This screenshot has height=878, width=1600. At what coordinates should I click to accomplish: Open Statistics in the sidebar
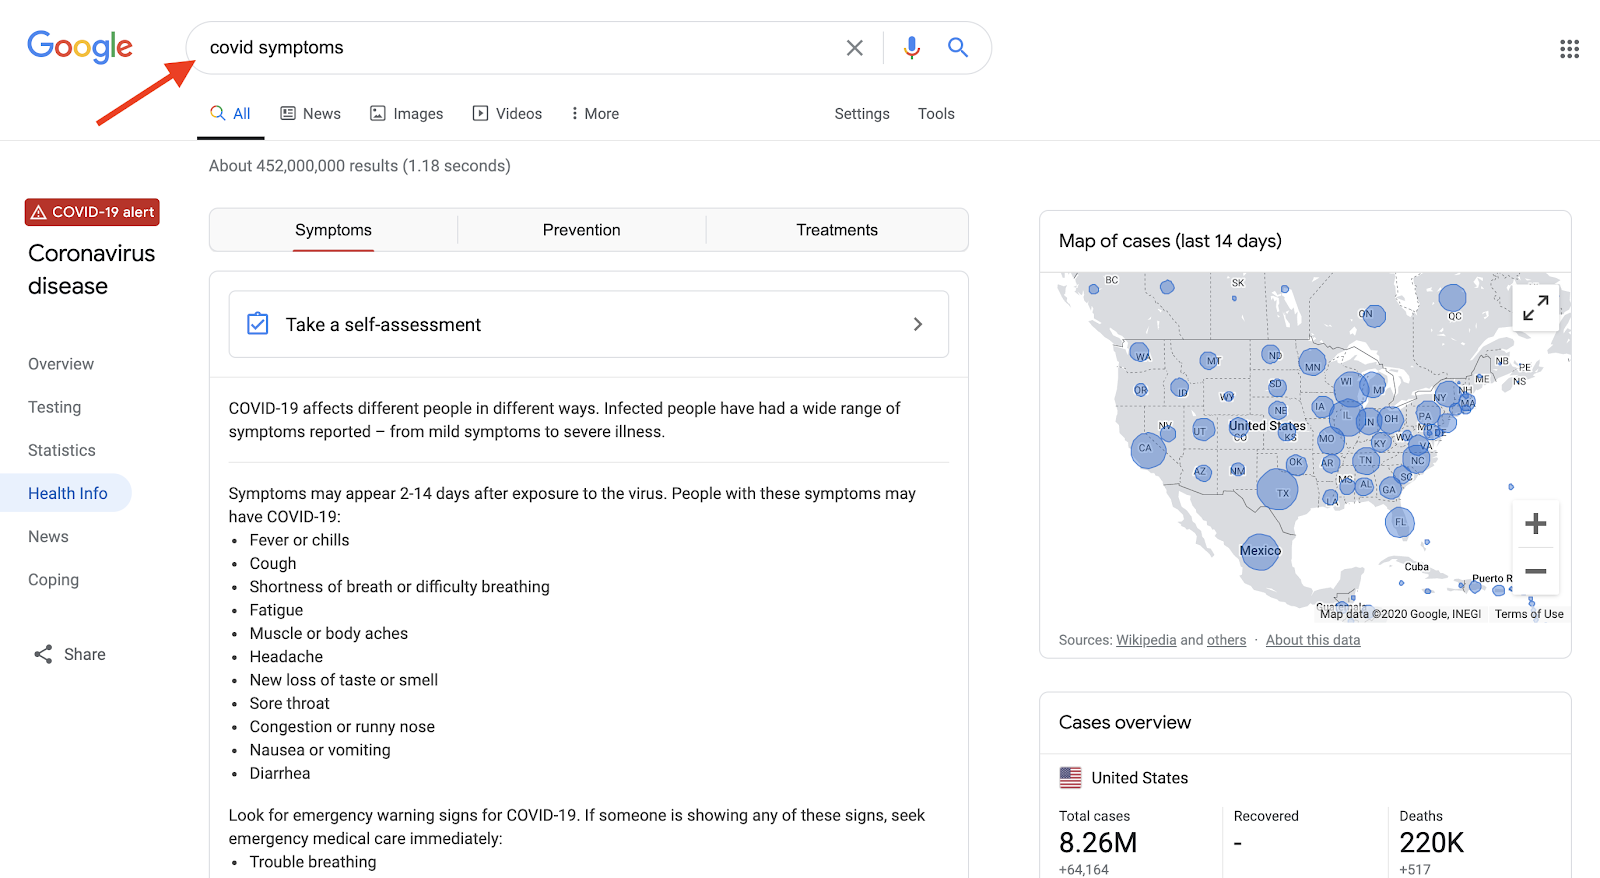(62, 450)
